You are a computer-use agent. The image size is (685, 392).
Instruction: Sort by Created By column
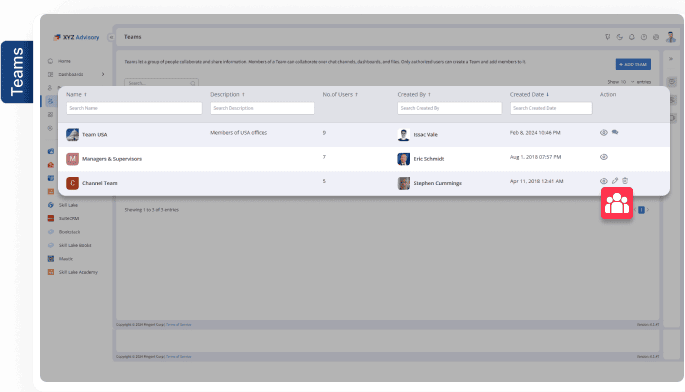tap(414, 94)
